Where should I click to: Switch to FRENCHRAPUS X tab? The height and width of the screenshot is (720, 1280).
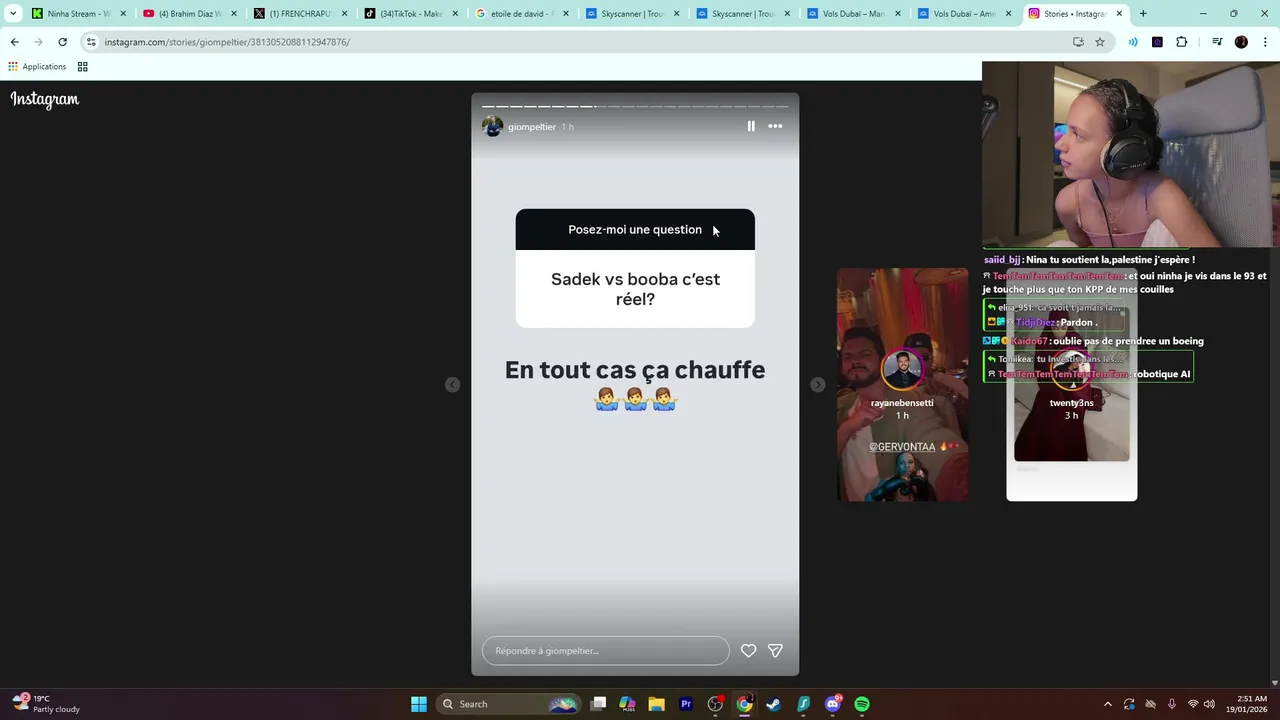click(300, 14)
